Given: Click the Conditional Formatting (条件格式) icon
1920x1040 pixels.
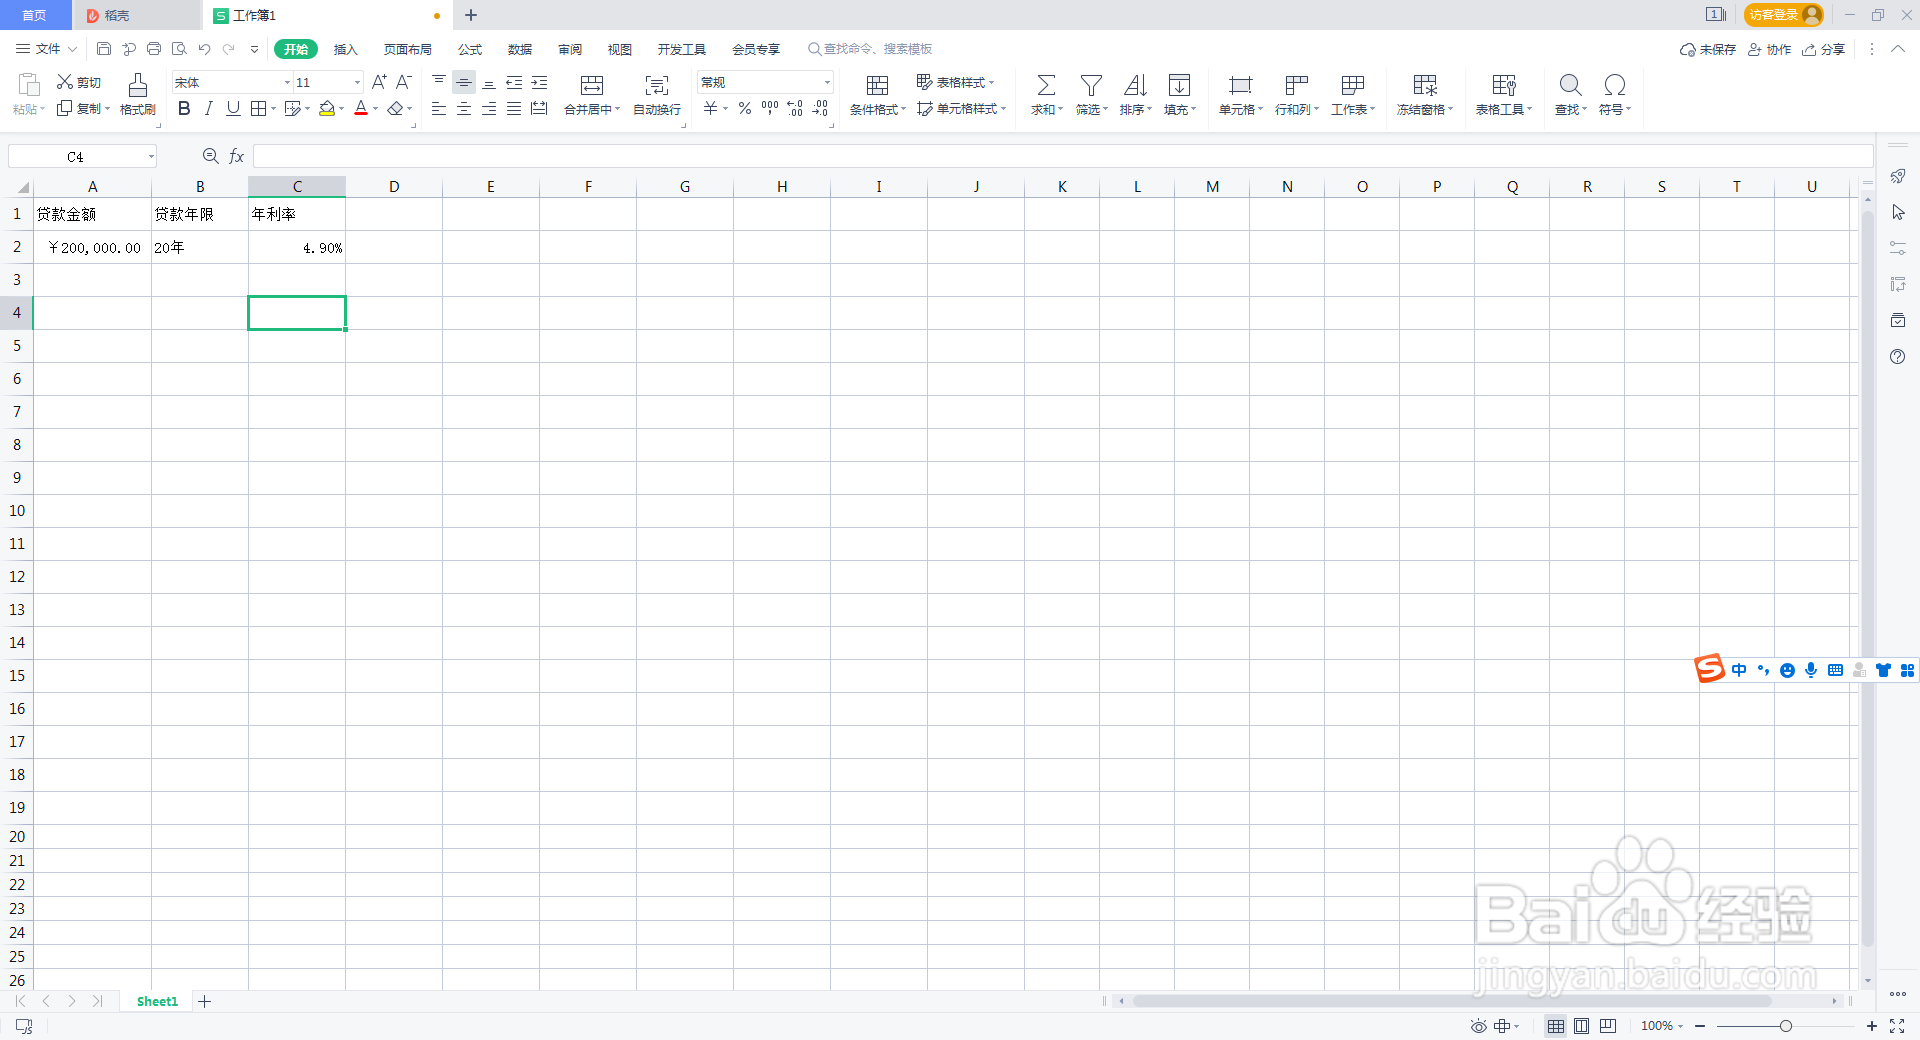Looking at the screenshot, I should [x=877, y=85].
